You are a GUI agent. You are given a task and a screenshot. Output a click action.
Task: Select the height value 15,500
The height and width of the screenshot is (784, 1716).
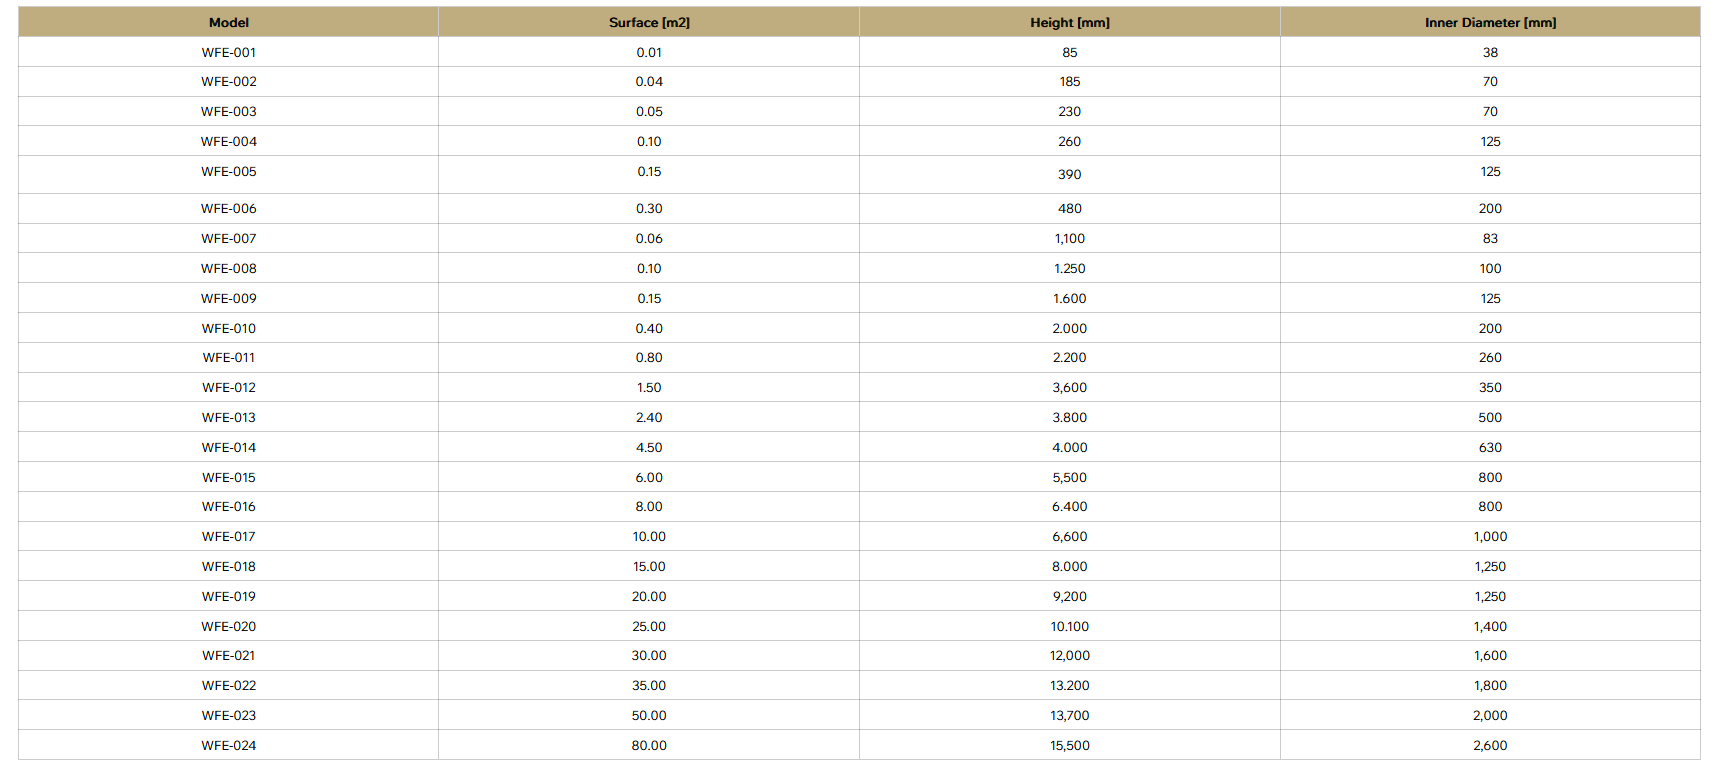pos(1070,746)
